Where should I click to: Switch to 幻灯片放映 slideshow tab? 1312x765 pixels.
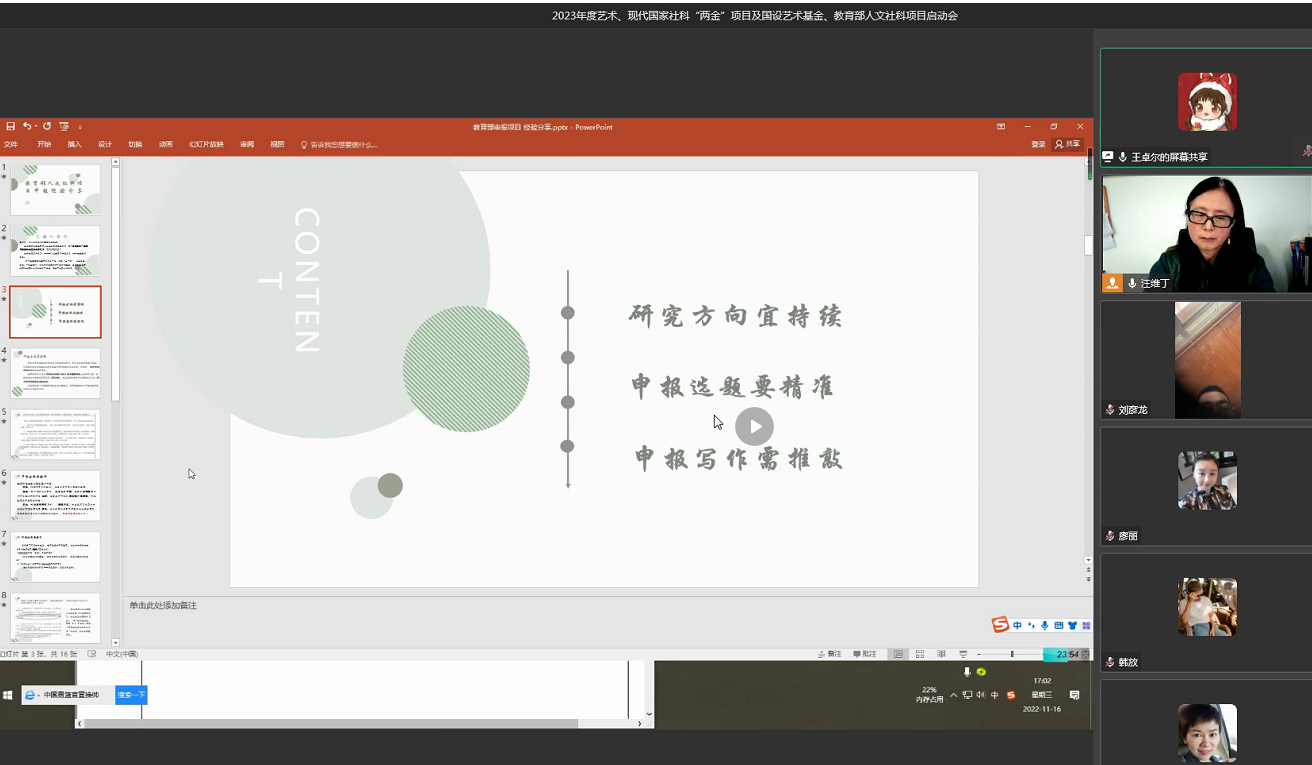pos(206,145)
